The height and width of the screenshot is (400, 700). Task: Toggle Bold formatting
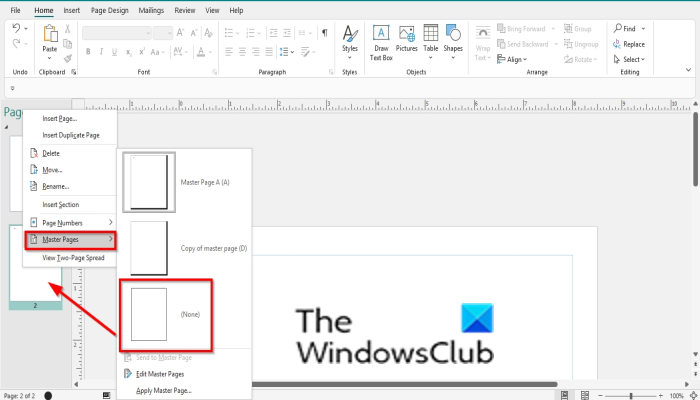(x=88, y=52)
